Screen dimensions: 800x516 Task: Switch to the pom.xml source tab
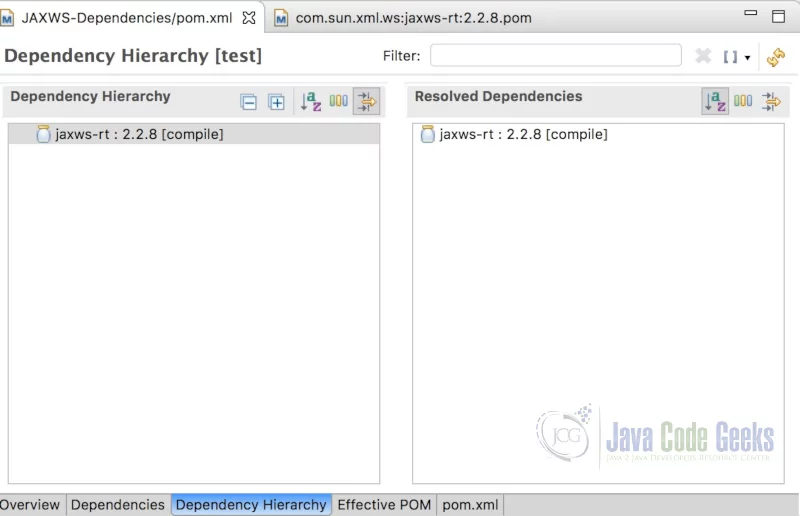pos(470,505)
